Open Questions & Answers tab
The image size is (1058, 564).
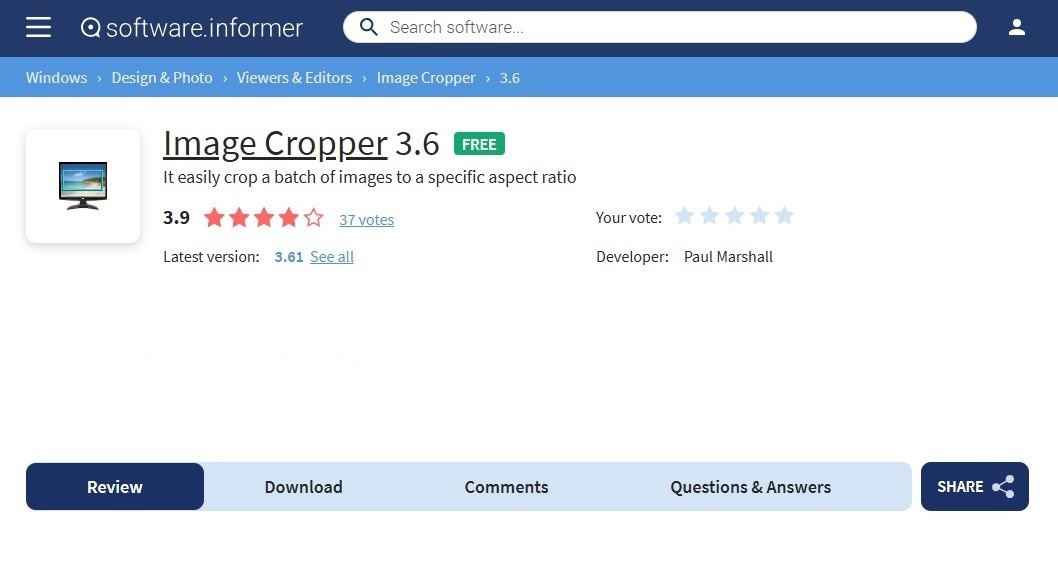(750, 486)
